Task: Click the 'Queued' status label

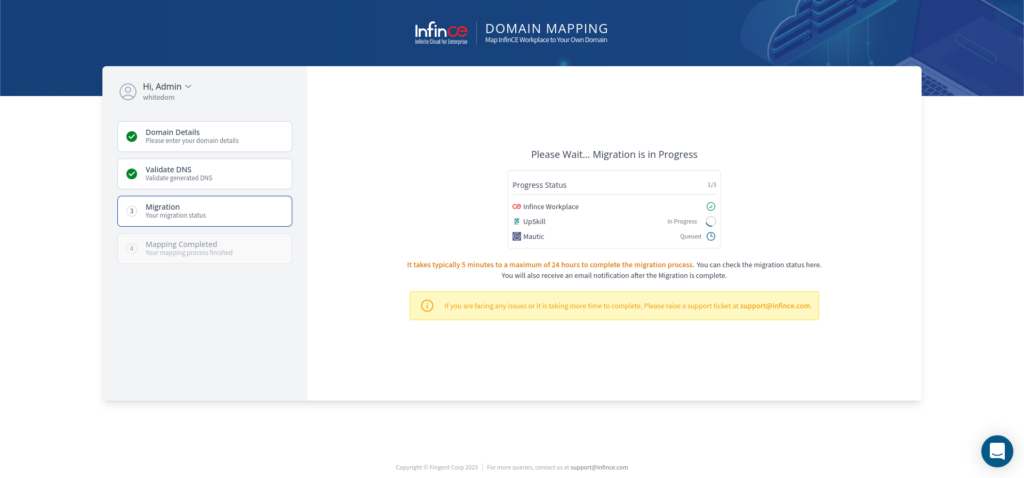Action: click(690, 236)
